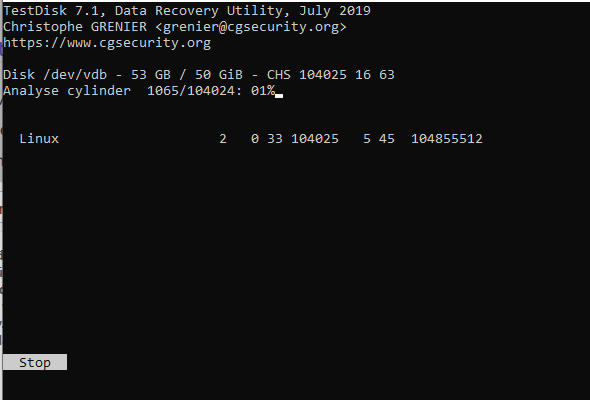
Task: Click the Christophe GRENIER author name
Action: pos(75,27)
